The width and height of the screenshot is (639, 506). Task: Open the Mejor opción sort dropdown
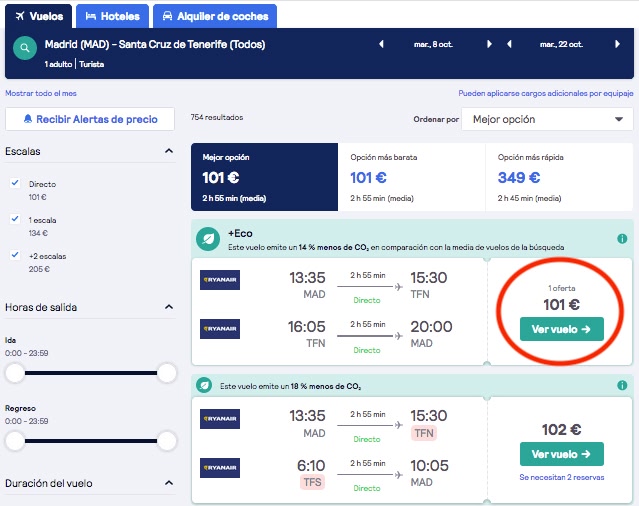[547, 119]
